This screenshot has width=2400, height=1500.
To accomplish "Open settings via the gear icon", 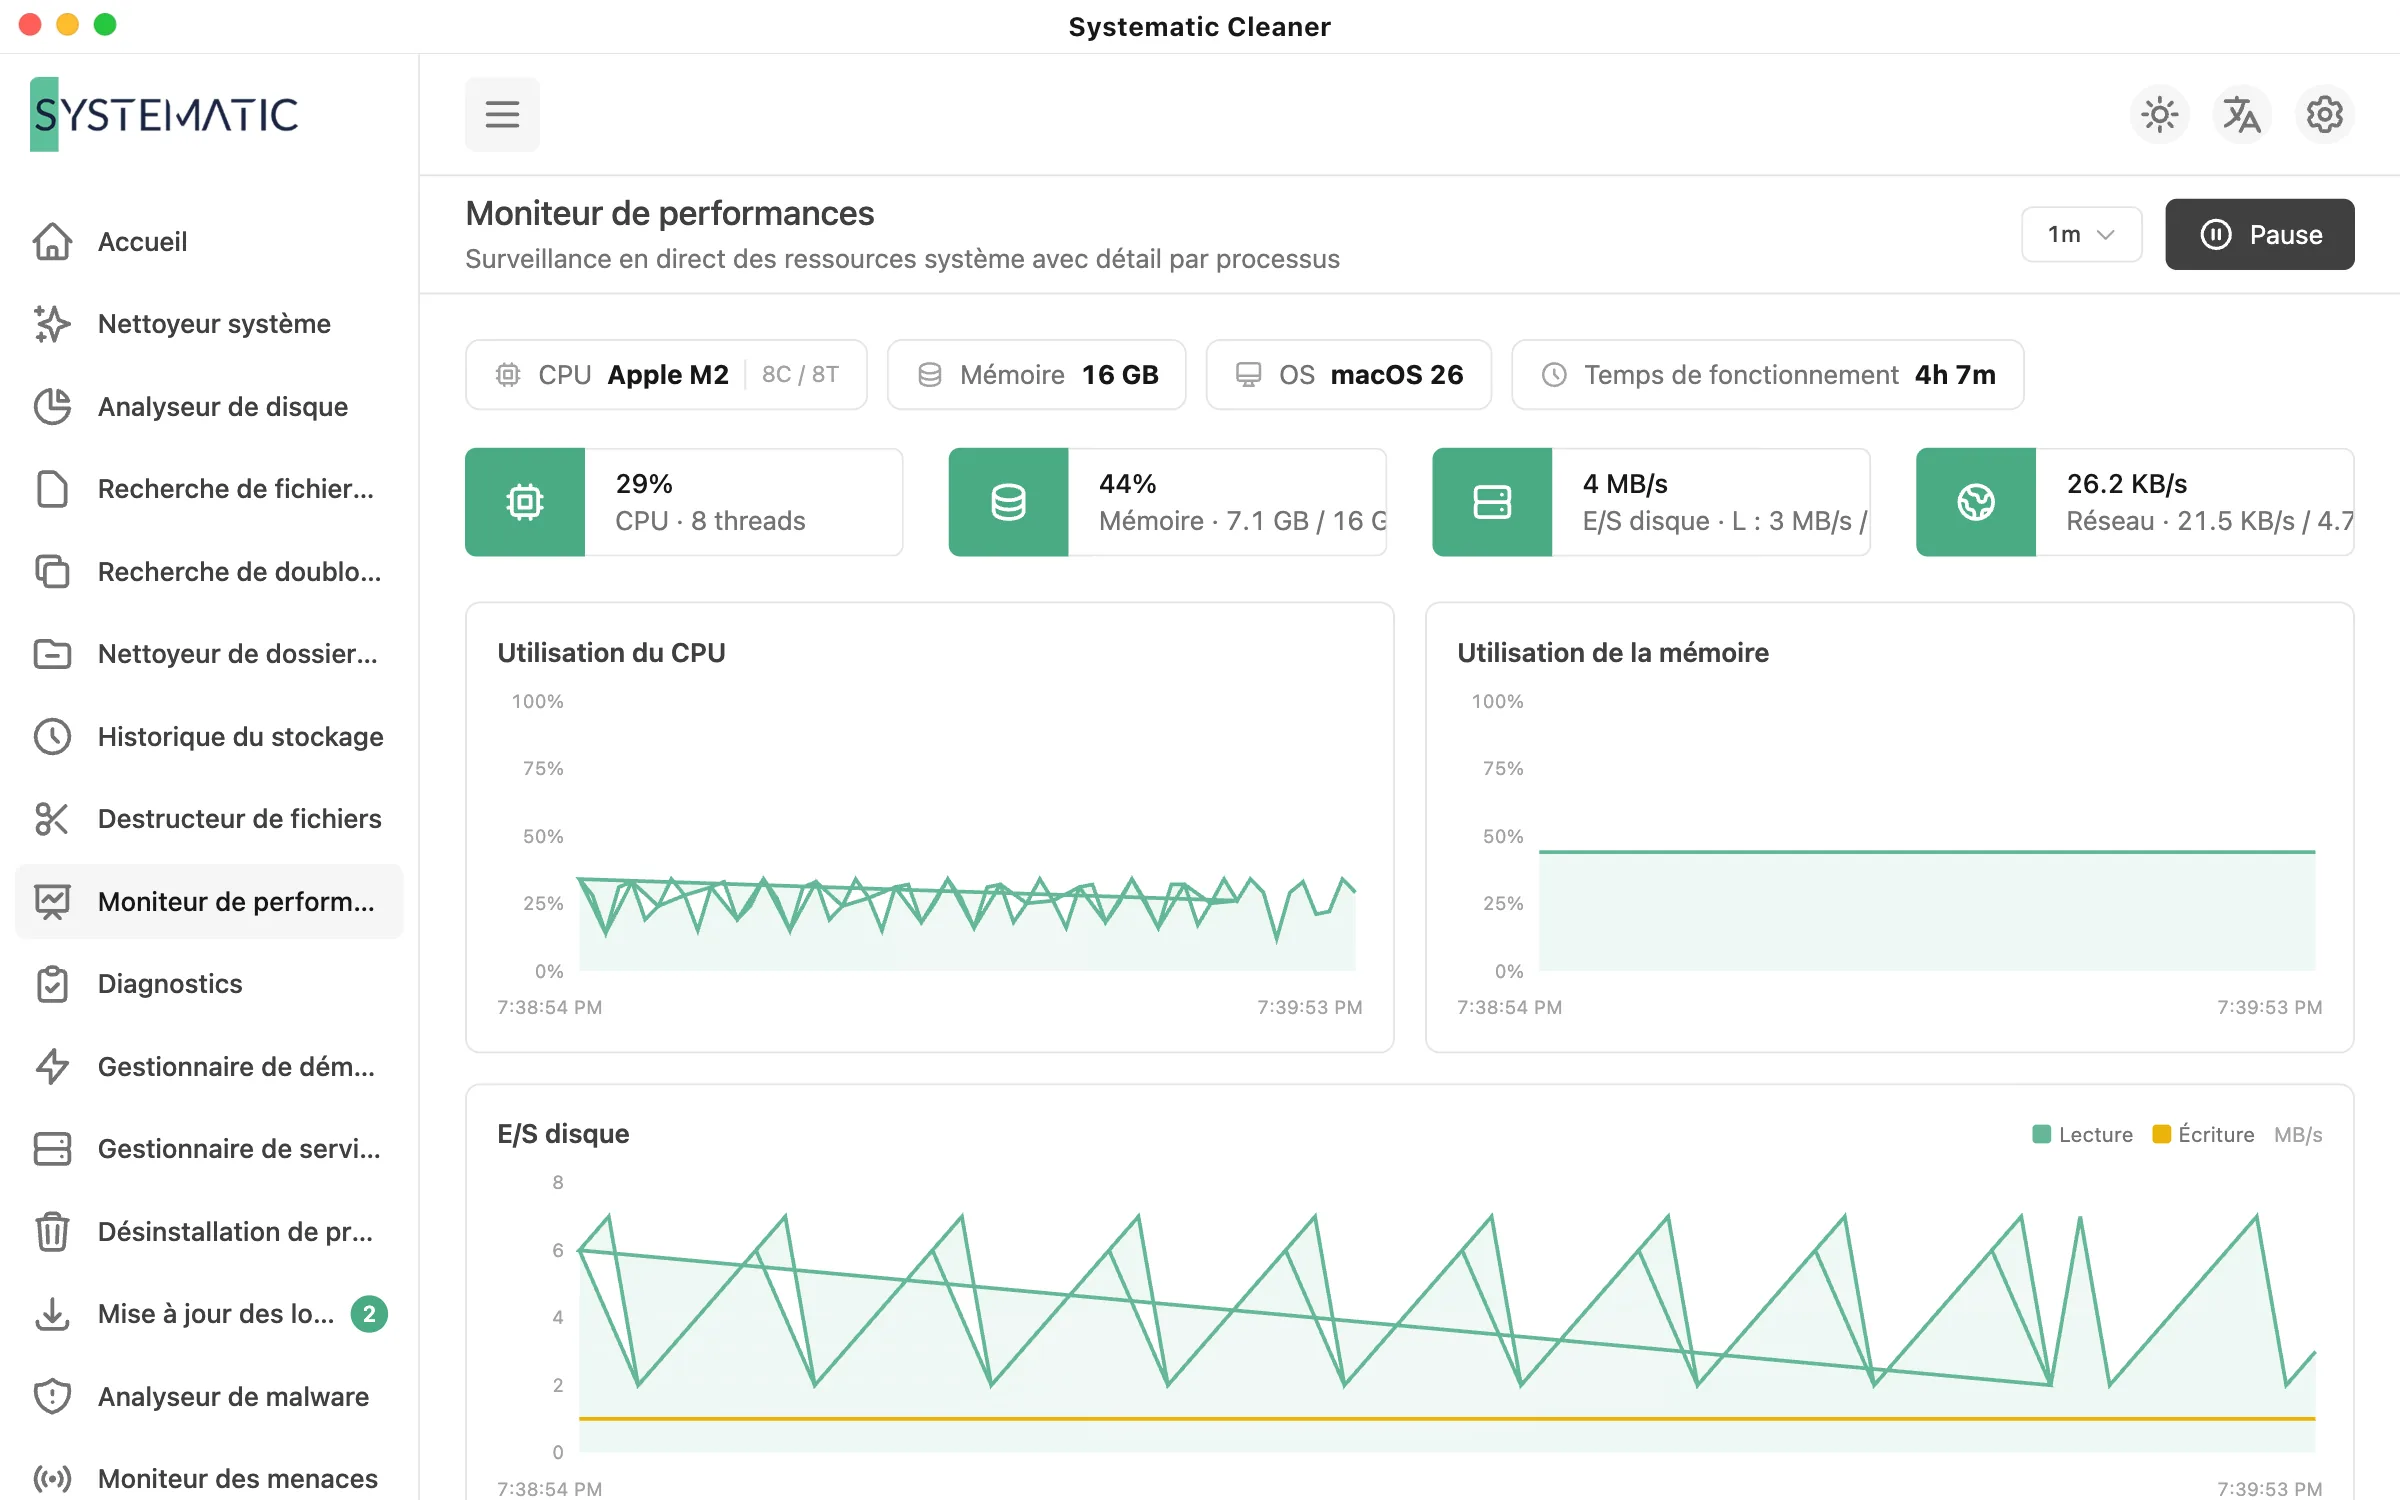I will pos(2324,115).
